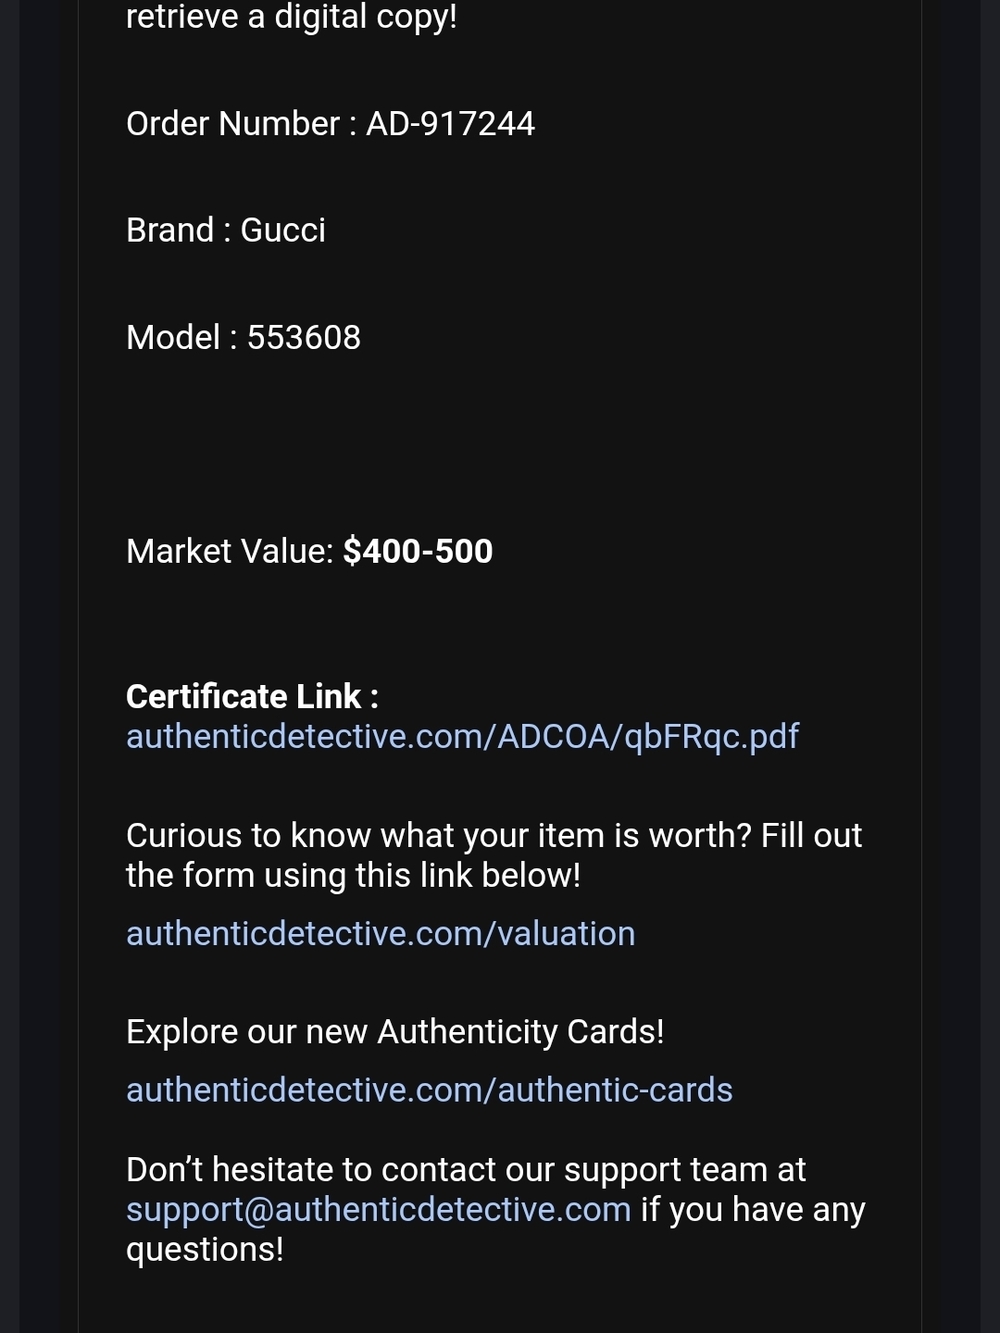Open the authenticdetective.com/valuation link

(380, 934)
